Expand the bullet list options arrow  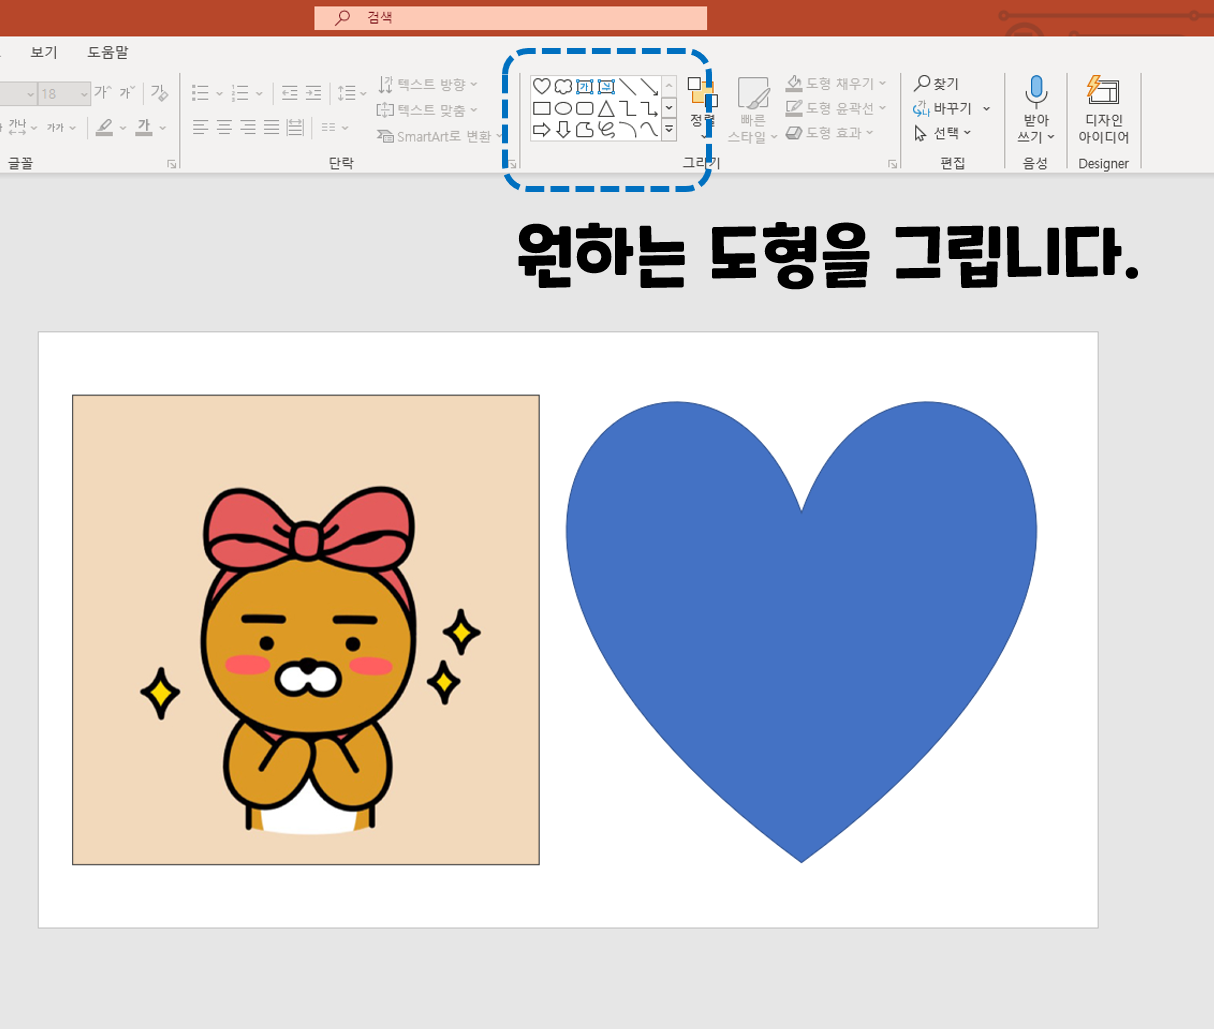point(219,94)
